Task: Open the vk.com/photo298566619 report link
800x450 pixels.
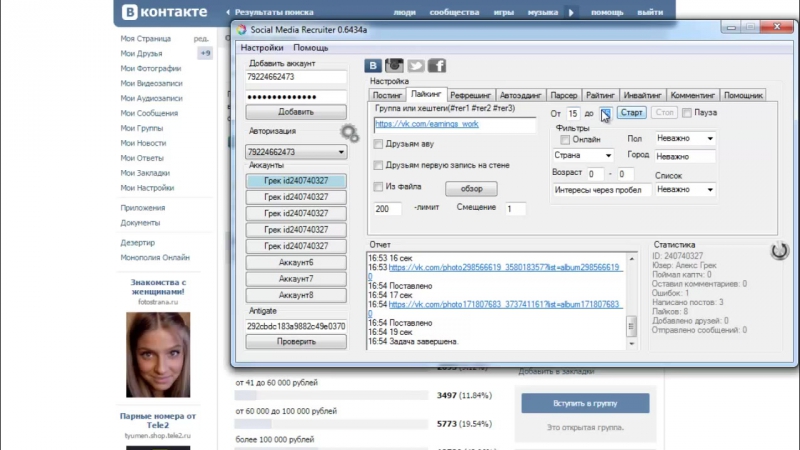Action: pyautogui.click(x=504, y=267)
